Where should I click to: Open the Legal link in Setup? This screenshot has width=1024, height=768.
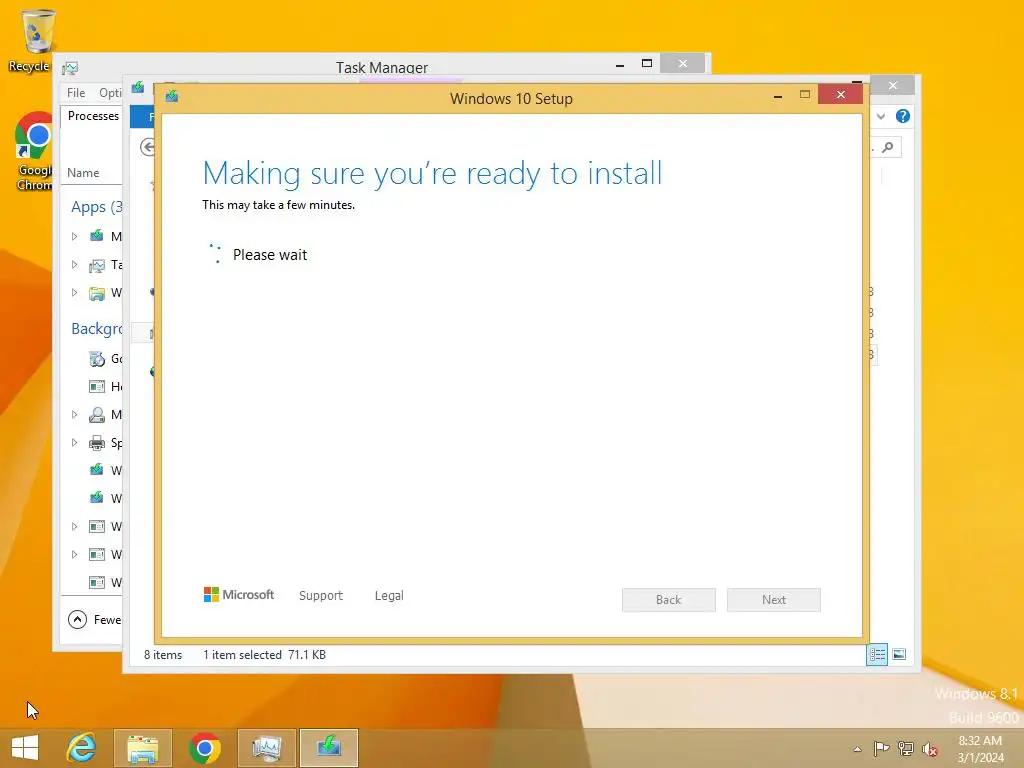(x=389, y=596)
